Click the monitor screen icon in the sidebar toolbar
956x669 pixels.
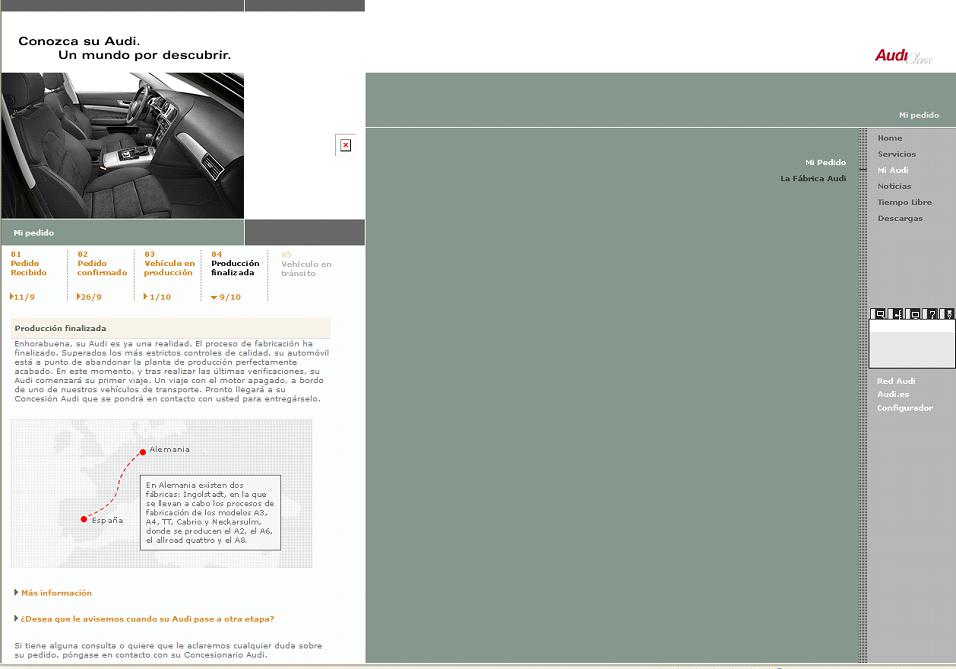click(x=913, y=314)
